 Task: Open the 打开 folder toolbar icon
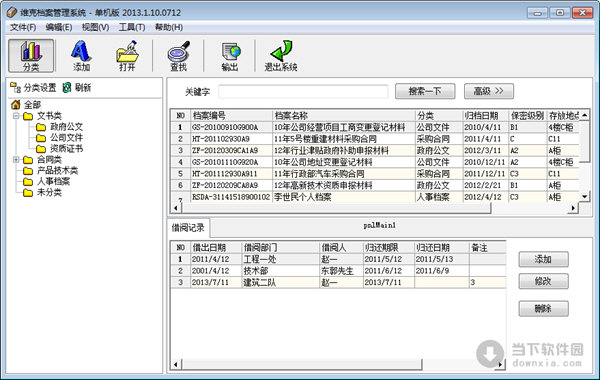click(x=127, y=56)
